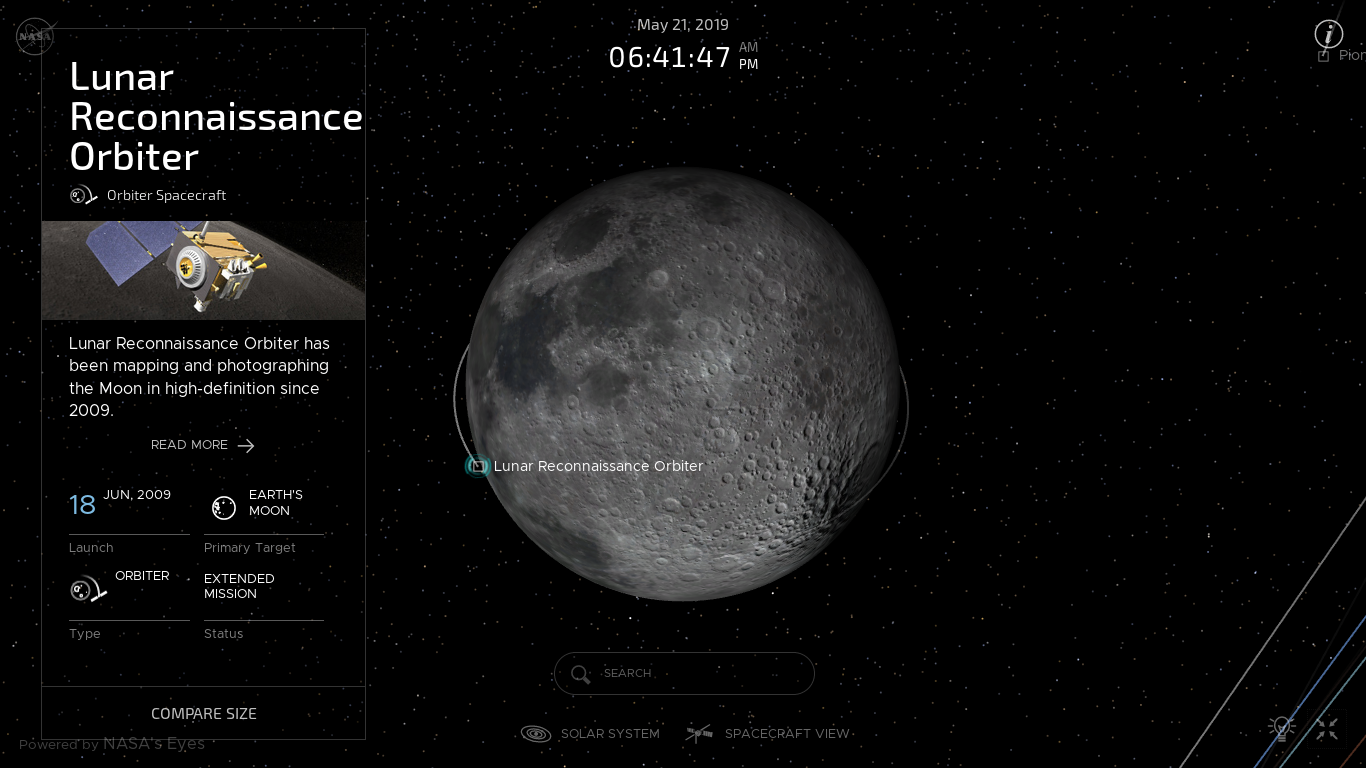
Task: Focus the Search input field
Action: pos(684,673)
